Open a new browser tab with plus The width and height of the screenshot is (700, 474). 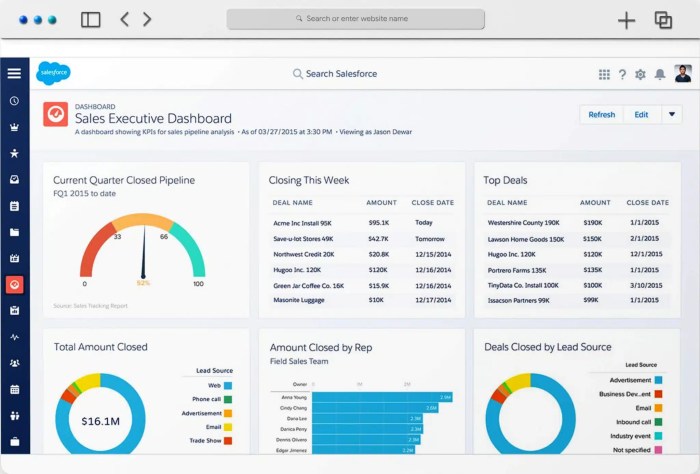coord(627,20)
